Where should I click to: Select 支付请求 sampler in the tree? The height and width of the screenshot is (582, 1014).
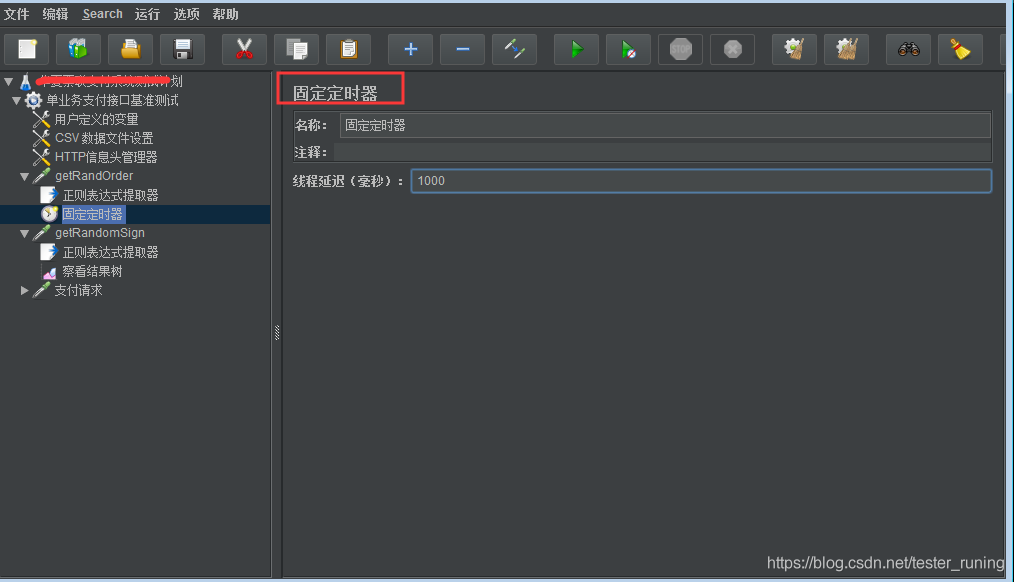78,290
